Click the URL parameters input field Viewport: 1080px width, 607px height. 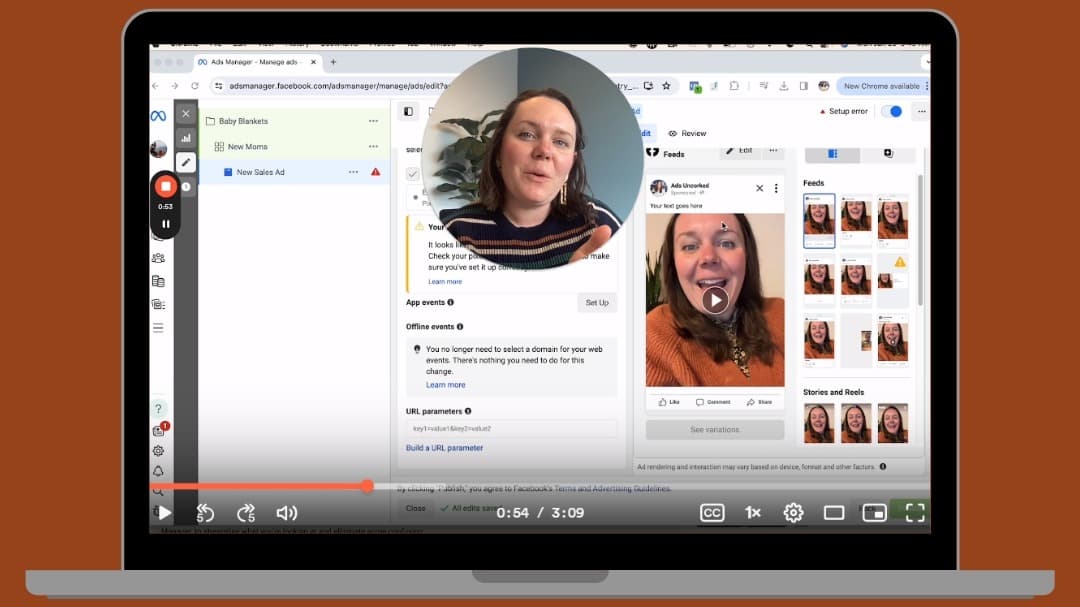click(511, 429)
